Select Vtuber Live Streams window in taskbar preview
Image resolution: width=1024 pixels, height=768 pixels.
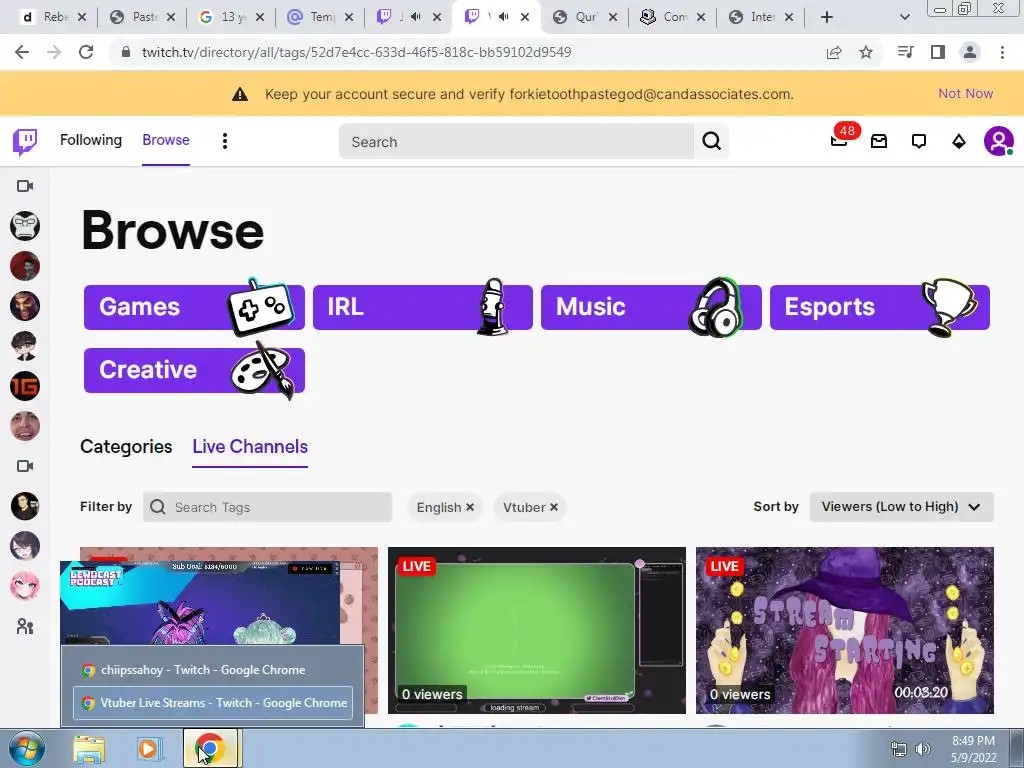[212, 703]
